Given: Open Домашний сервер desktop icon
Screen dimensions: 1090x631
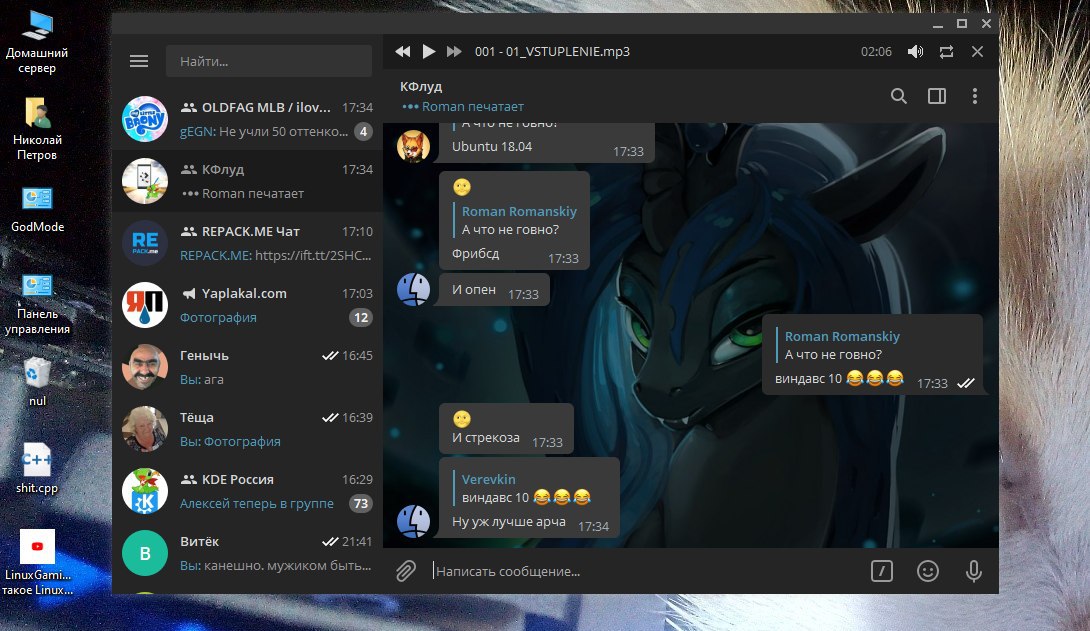Looking at the screenshot, I should (x=37, y=42).
